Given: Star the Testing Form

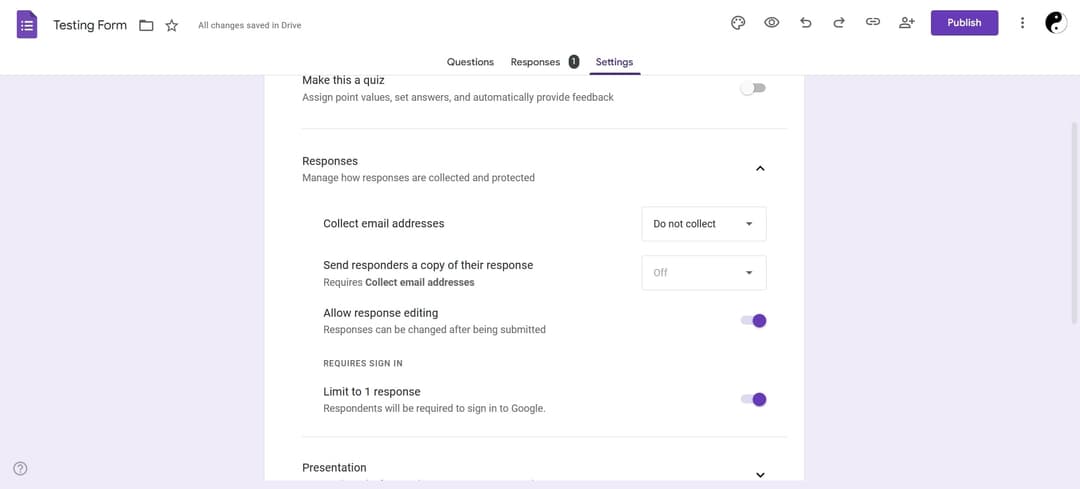Looking at the screenshot, I should [172, 25].
